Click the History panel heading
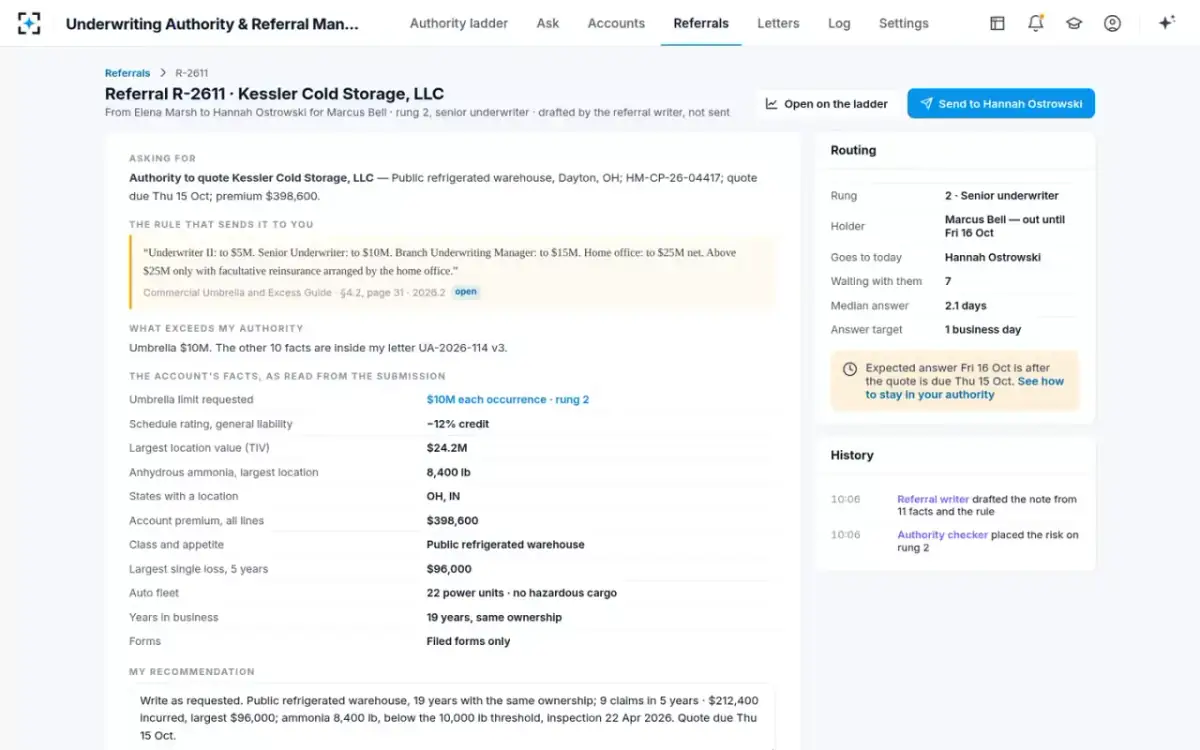 (x=852, y=455)
